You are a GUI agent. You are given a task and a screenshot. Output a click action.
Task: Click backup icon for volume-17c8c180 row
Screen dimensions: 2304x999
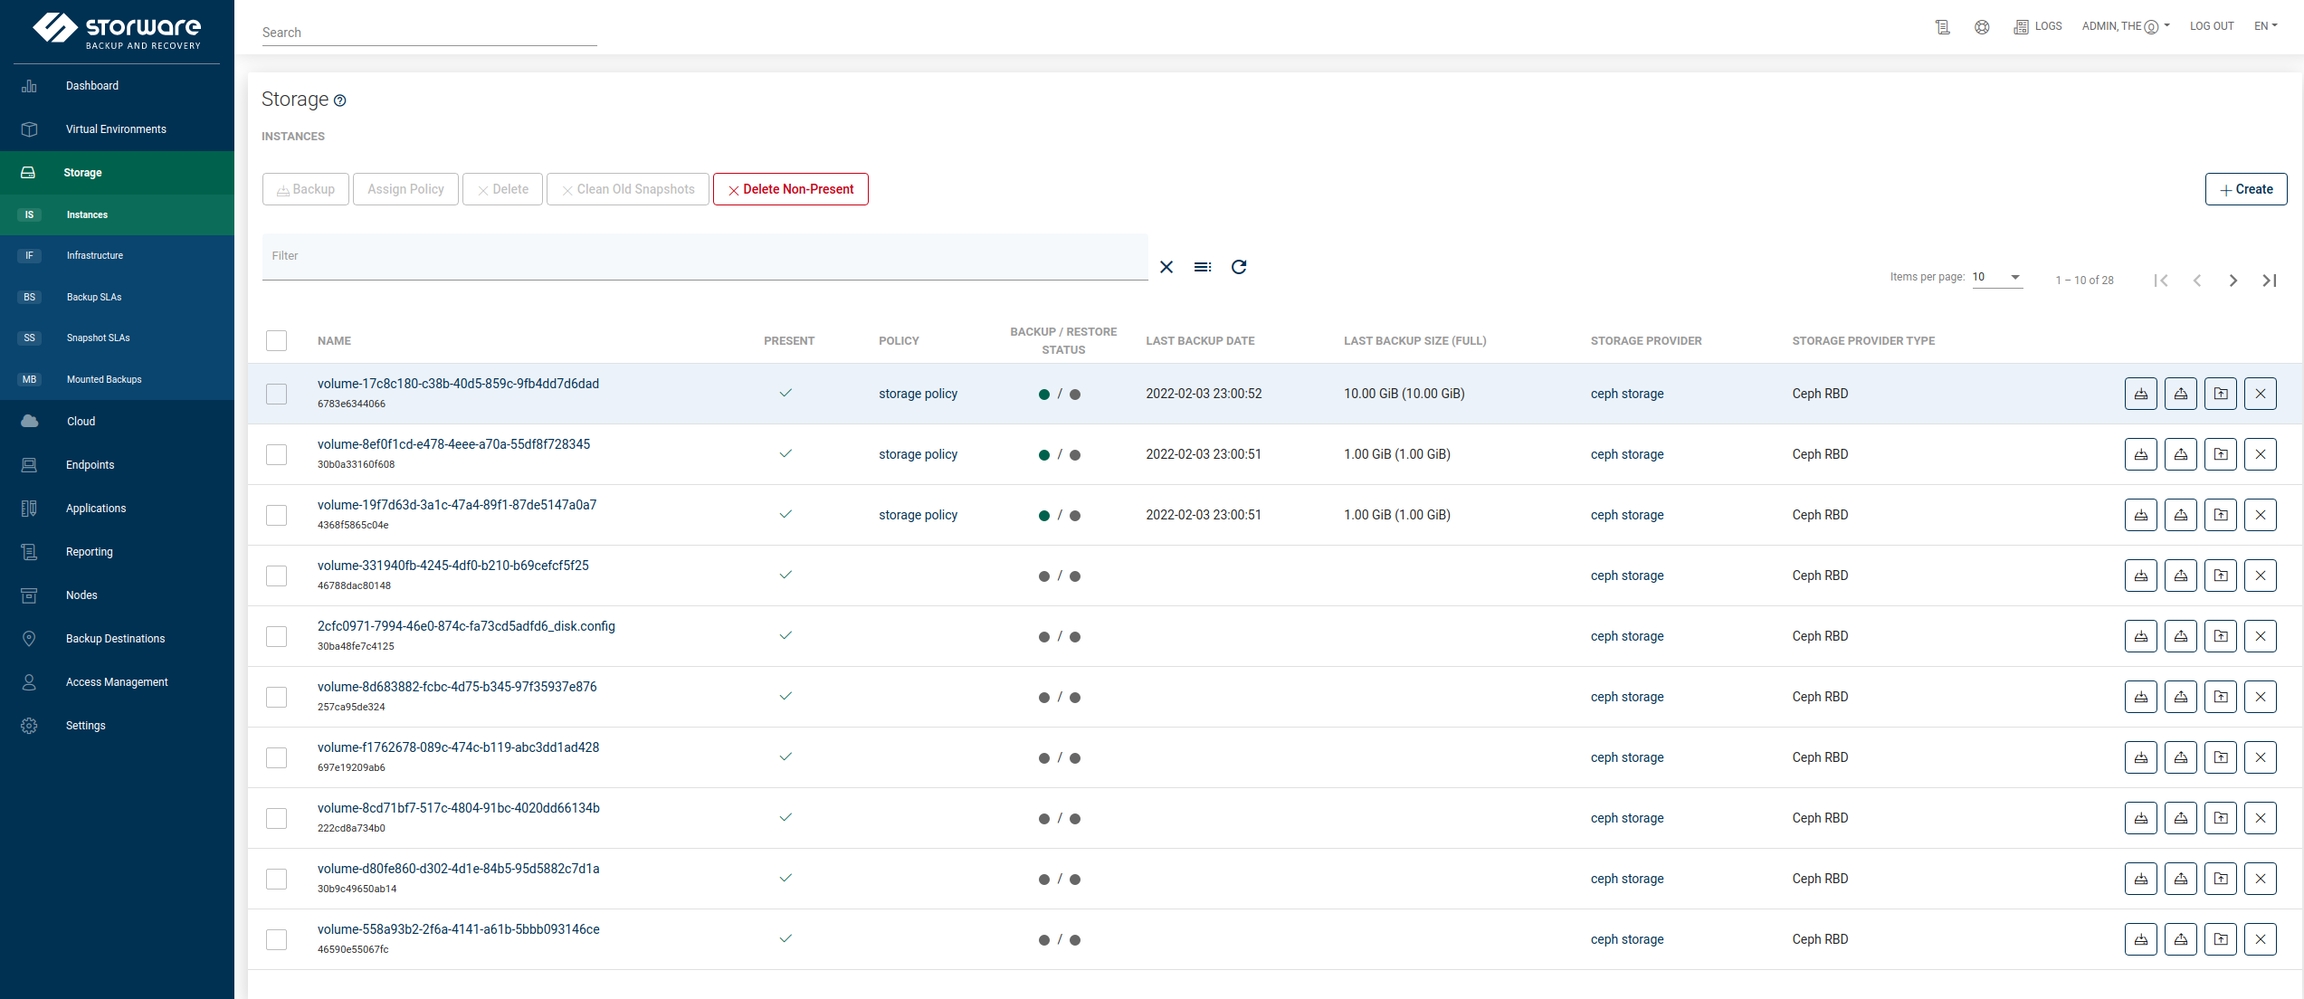coord(2140,394)
